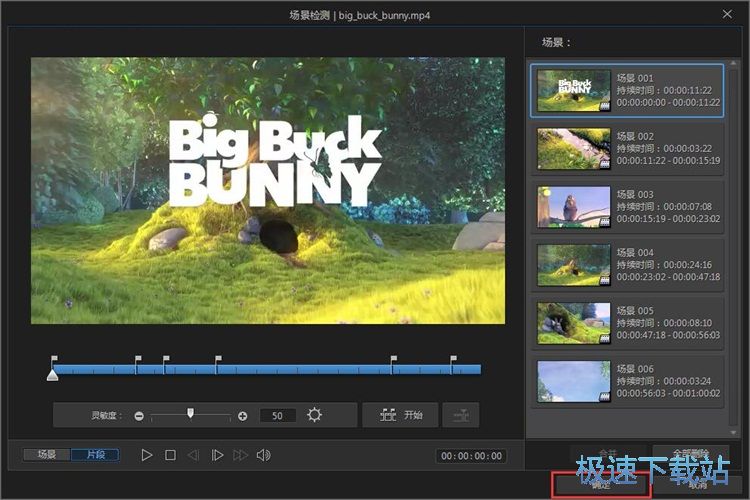
Task: Click duration text 持续时间：00:00:07:08
Action: click(664, 207)
